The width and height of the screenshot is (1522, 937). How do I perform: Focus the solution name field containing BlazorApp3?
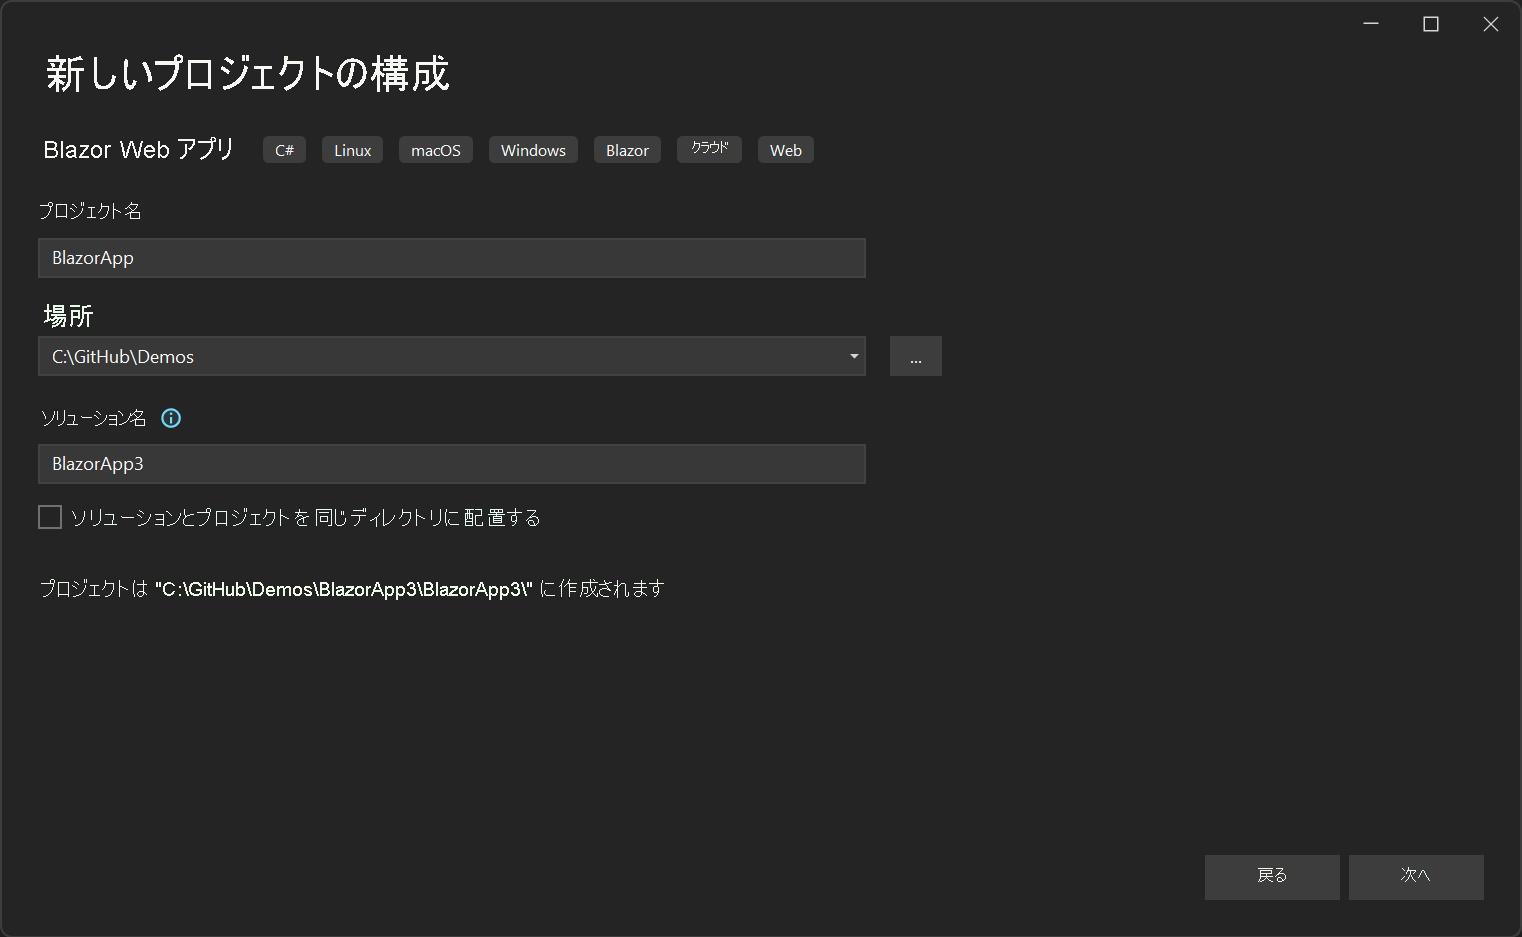452,464
